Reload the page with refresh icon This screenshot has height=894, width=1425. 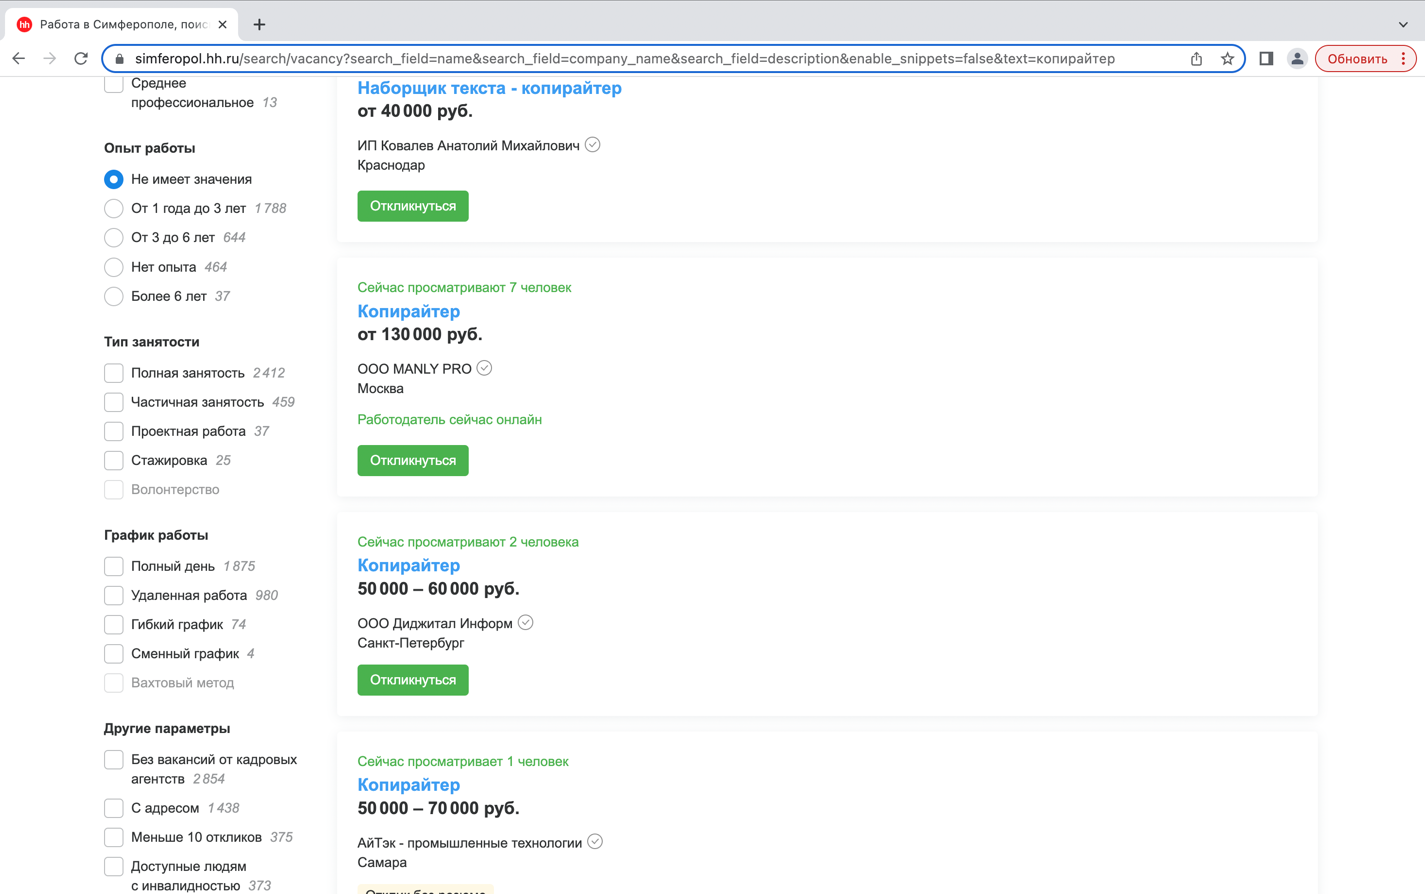(81, 59)
